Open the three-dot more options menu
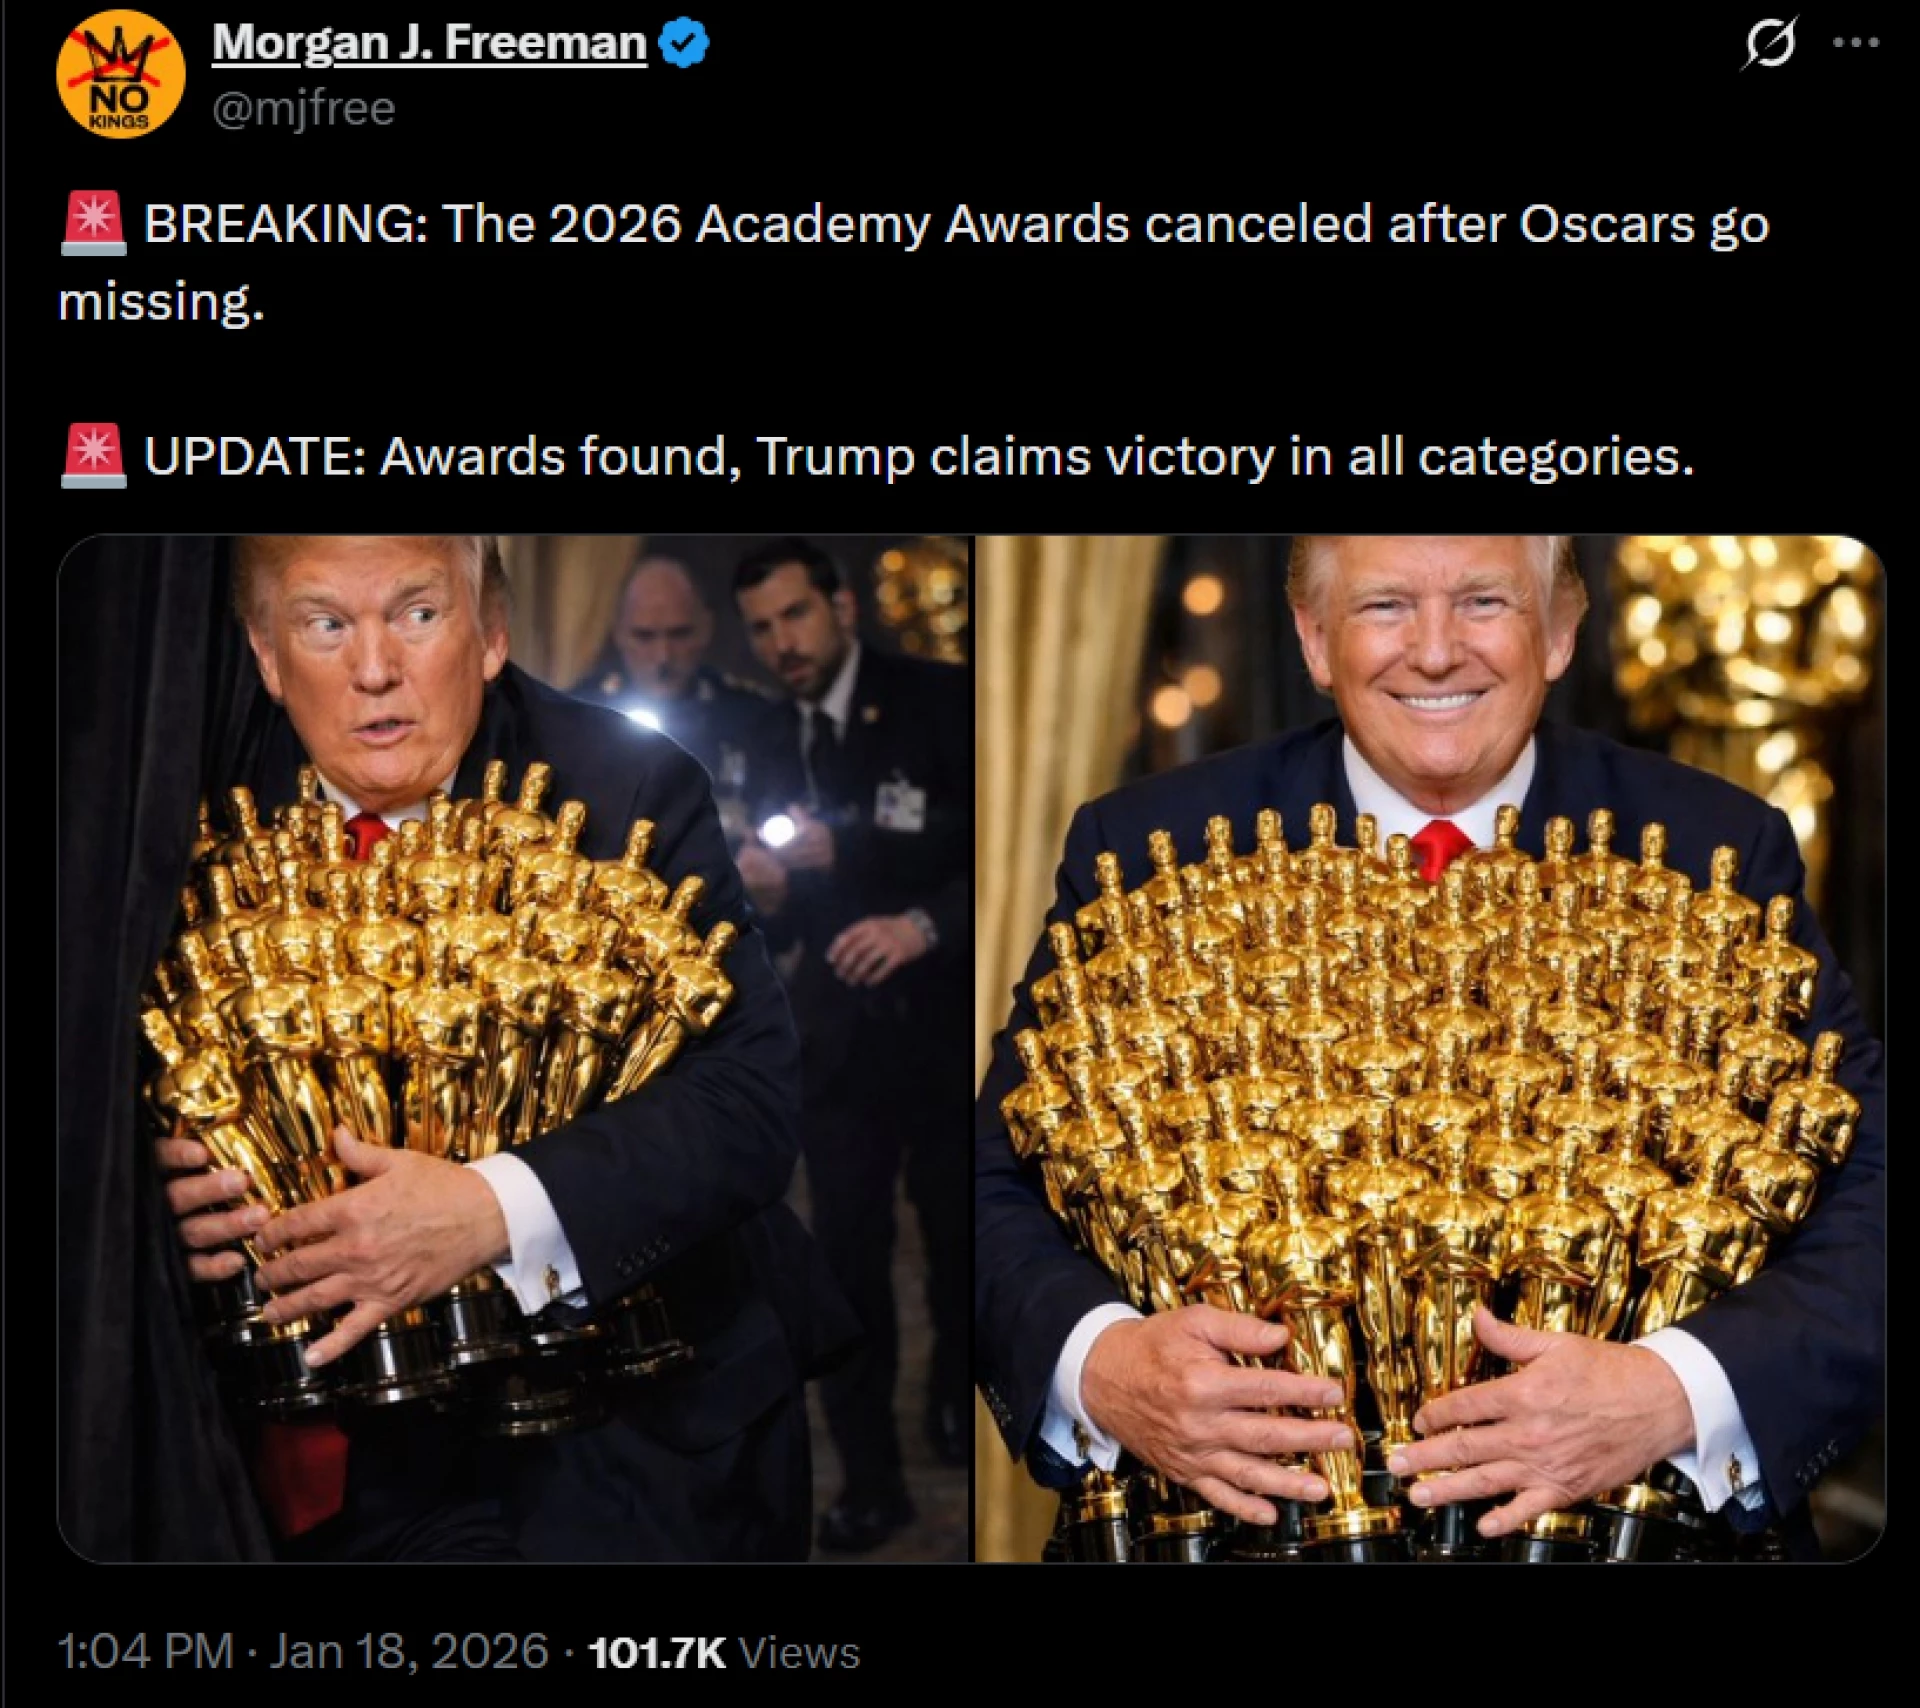Viewport: 1920px width, 1708px height. pos(1857,43)
